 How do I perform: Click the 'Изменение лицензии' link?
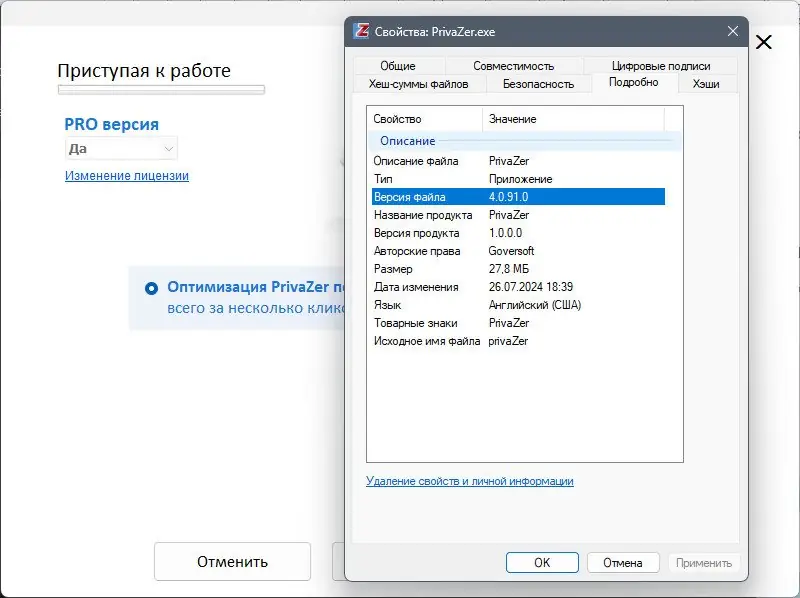pyautogui.click(x=127, y=176)
